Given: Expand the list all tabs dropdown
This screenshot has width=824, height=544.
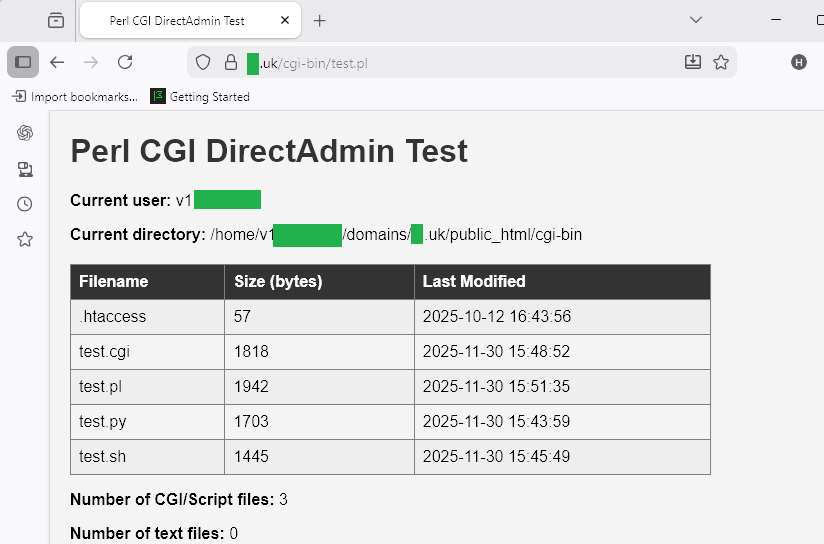Looking at the screenshot, I should coord(696,19).
